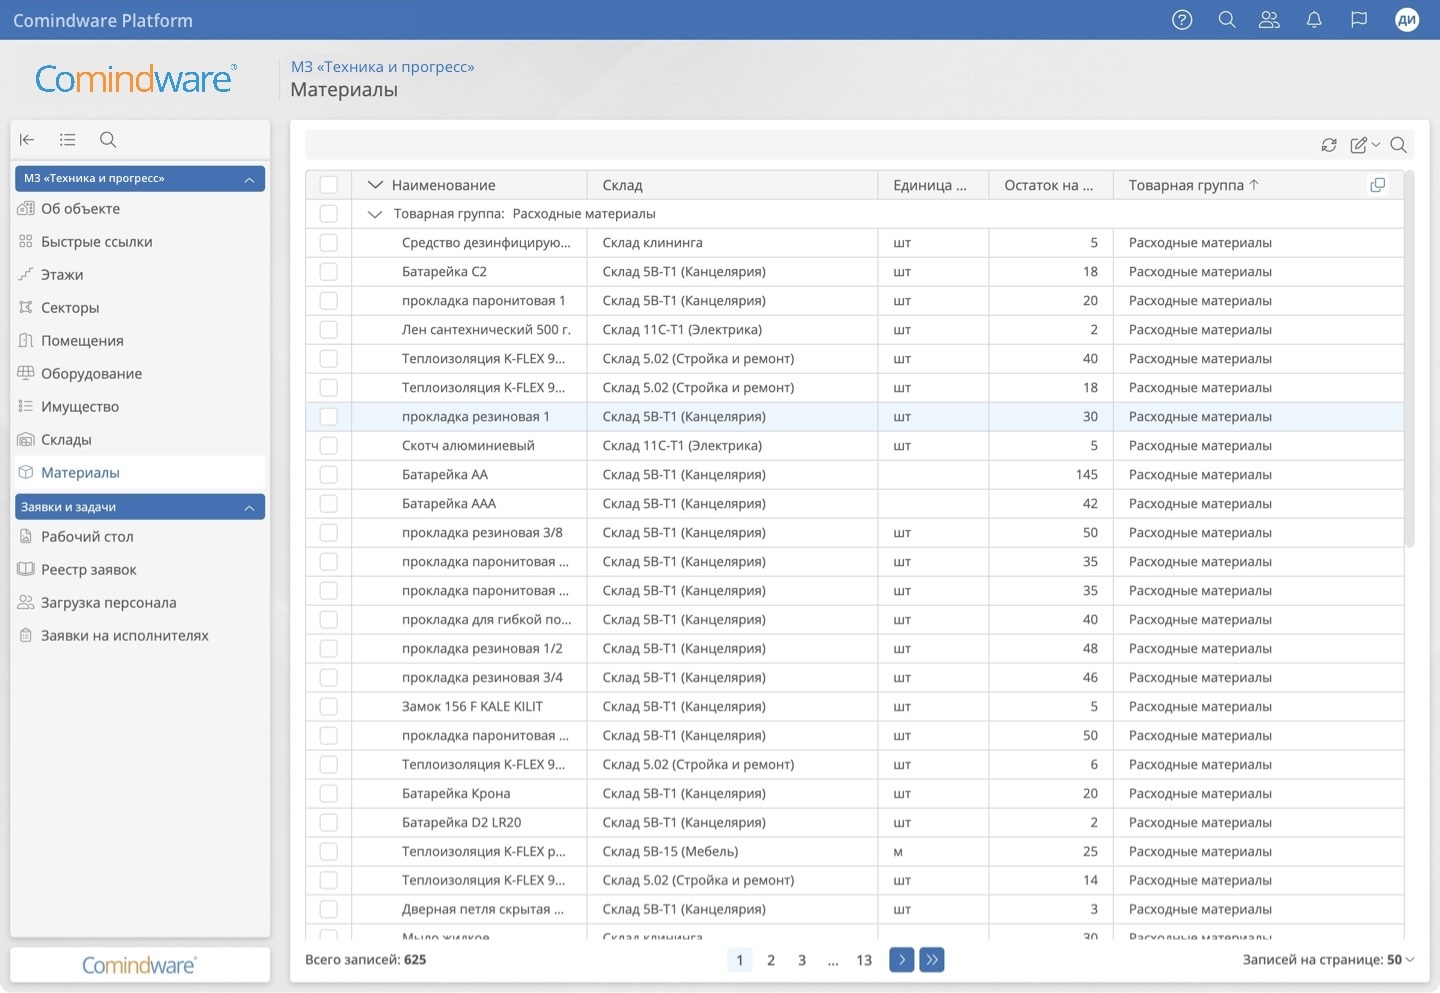
Task: Click the copy icon in table header
Action: tap(1377, 185)
